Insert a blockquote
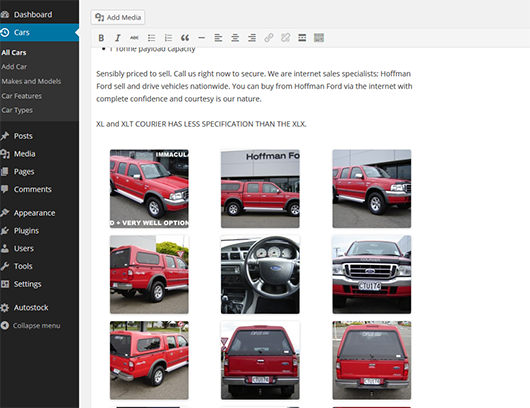 [185, 38]
